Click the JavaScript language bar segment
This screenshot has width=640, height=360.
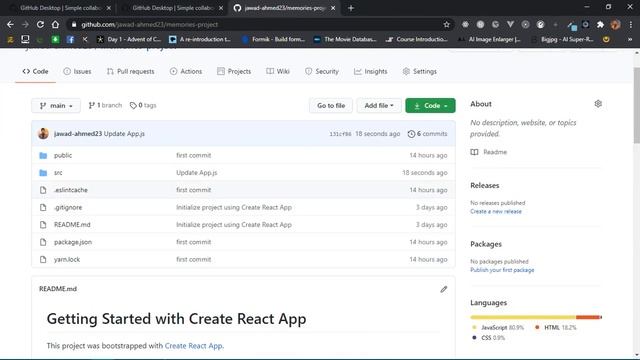[523, 317]
